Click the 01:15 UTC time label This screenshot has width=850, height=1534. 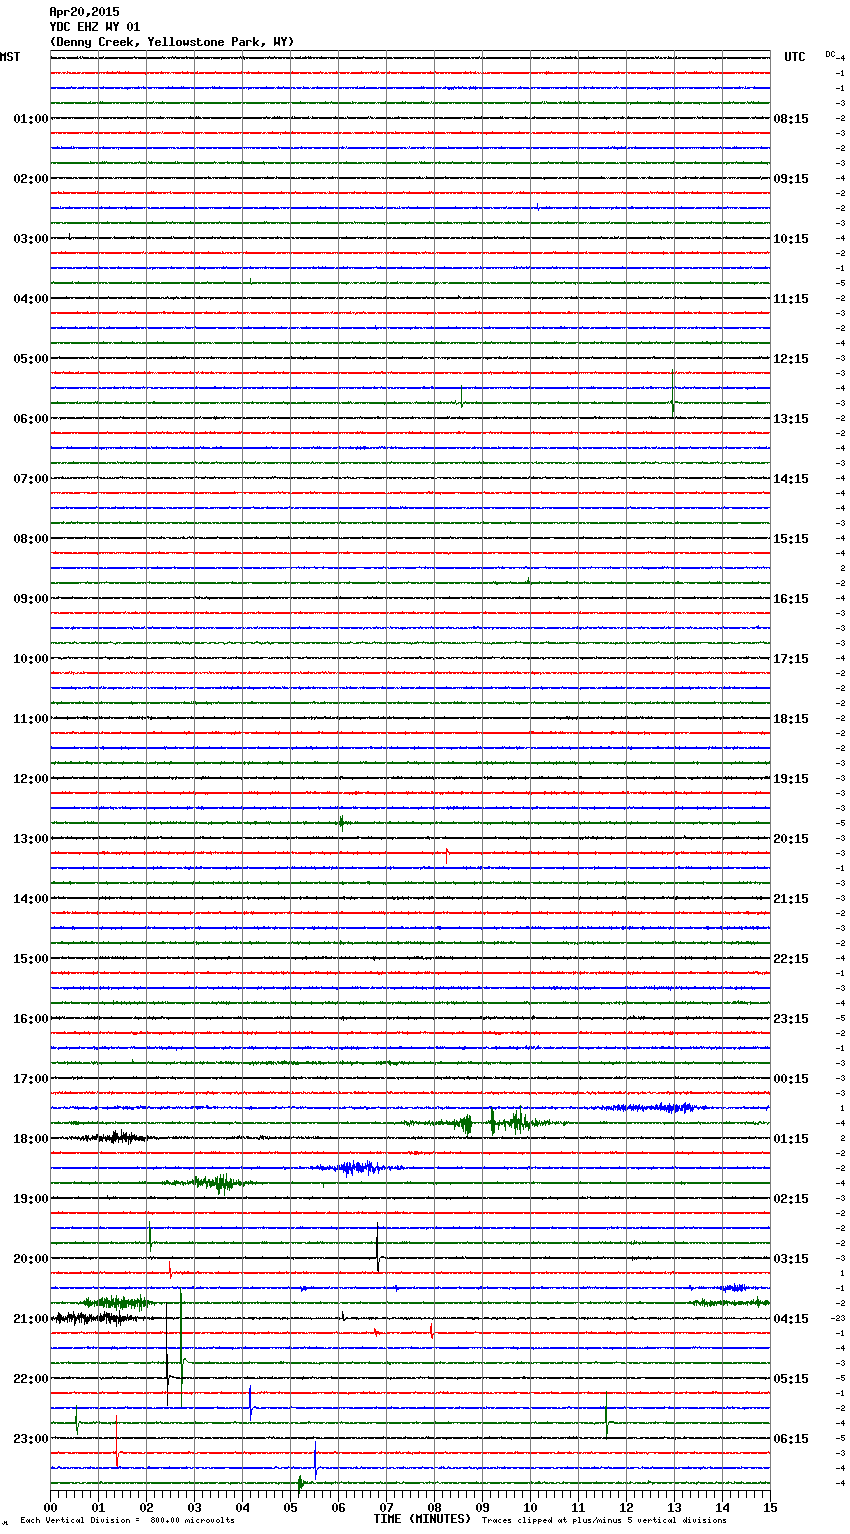click(x=791, y=1139)
